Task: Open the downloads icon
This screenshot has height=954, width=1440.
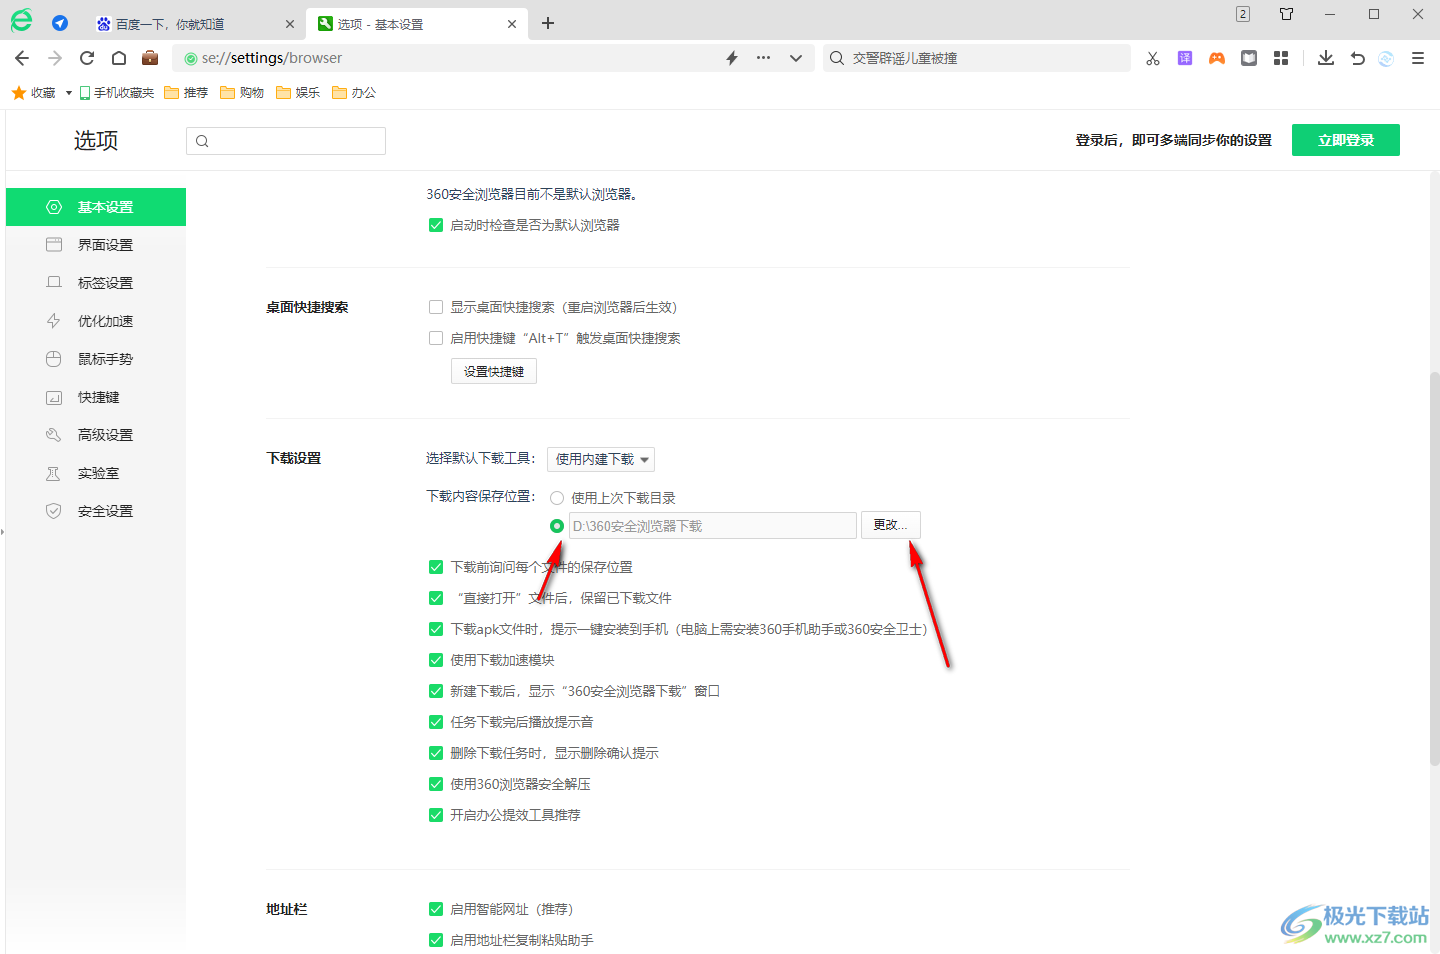Action: click(x=1326, y=58)
